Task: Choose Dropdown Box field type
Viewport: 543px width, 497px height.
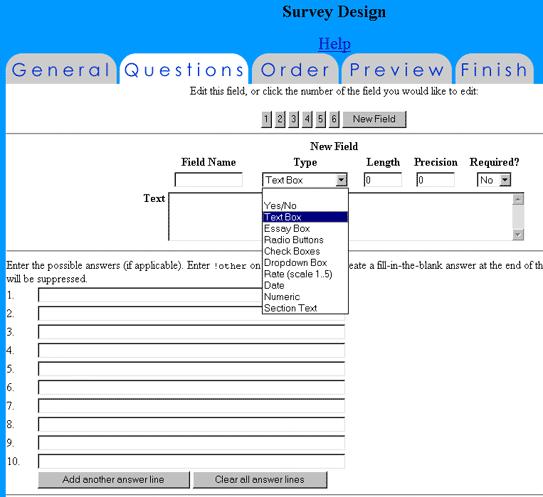Action: click(305, 263)
